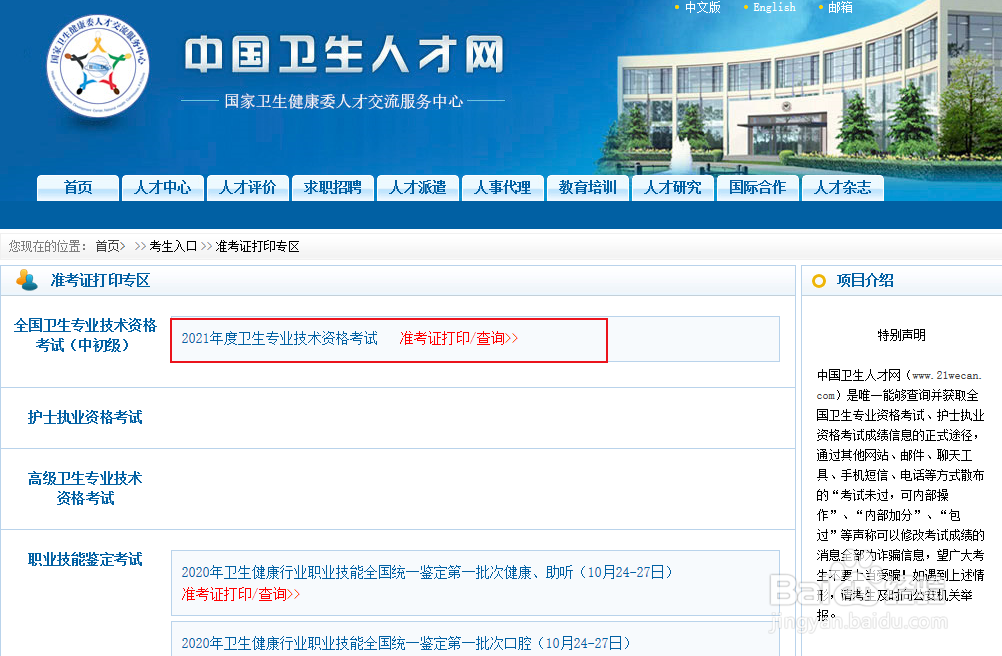Click 准考证打印专区 breadcrumb entry

[258, 247]
